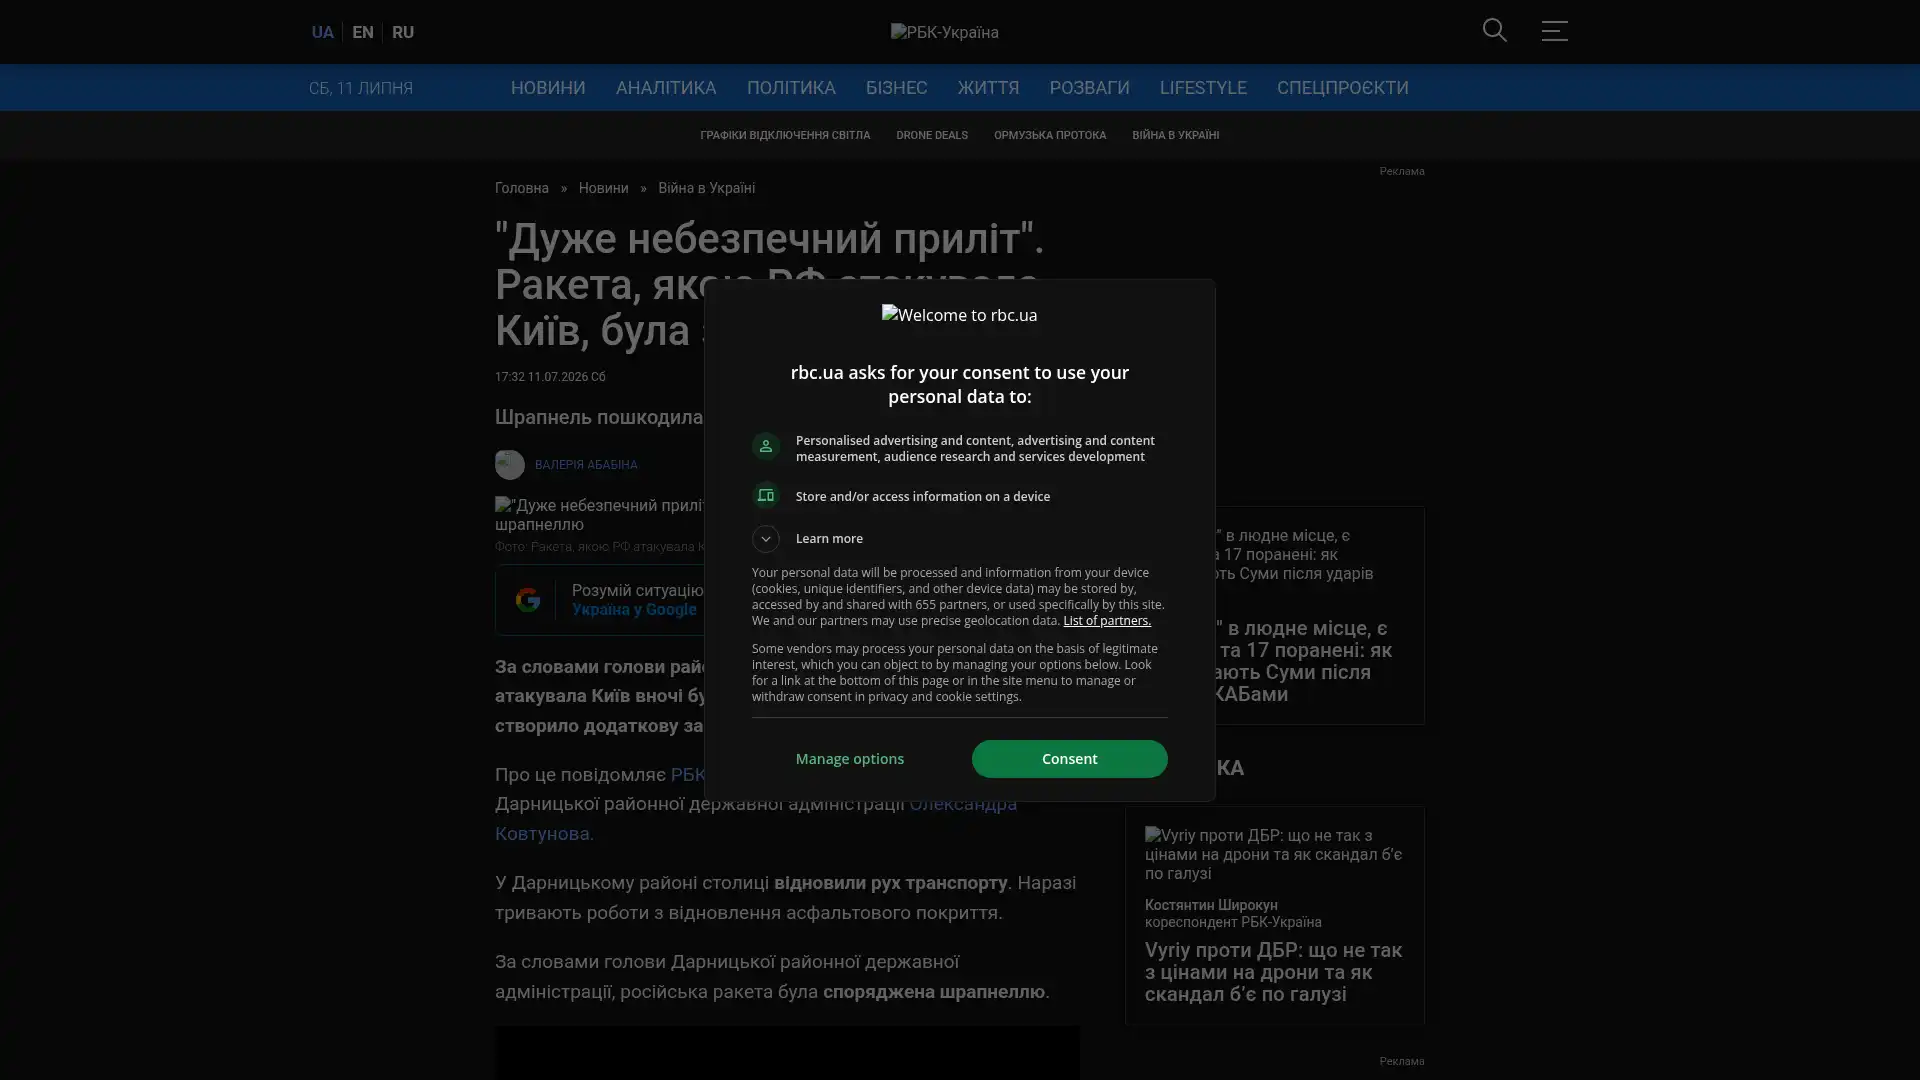The height and width of the screenshot is (1080, 1920).
Task: Click the personalised advertising person icon
Action: [766, 446]
